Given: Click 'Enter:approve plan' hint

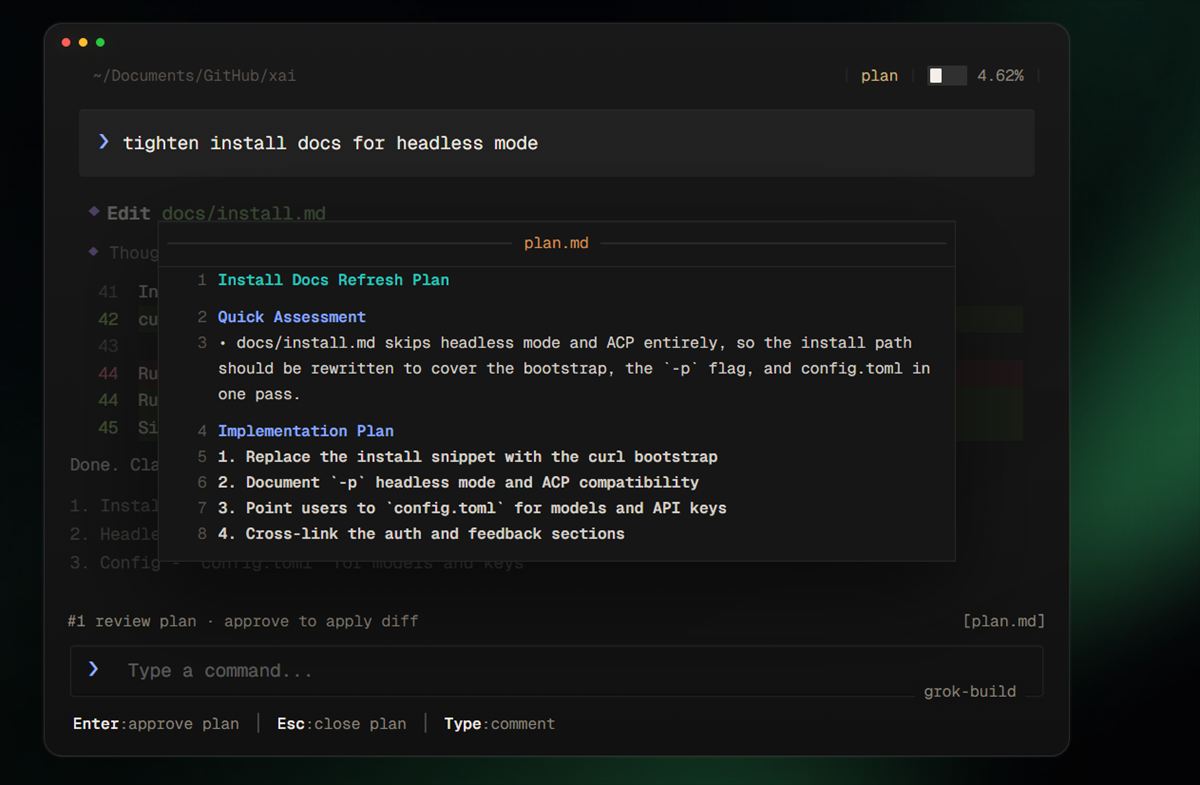Looking at the screenshot, I should (x=156, y=724).
